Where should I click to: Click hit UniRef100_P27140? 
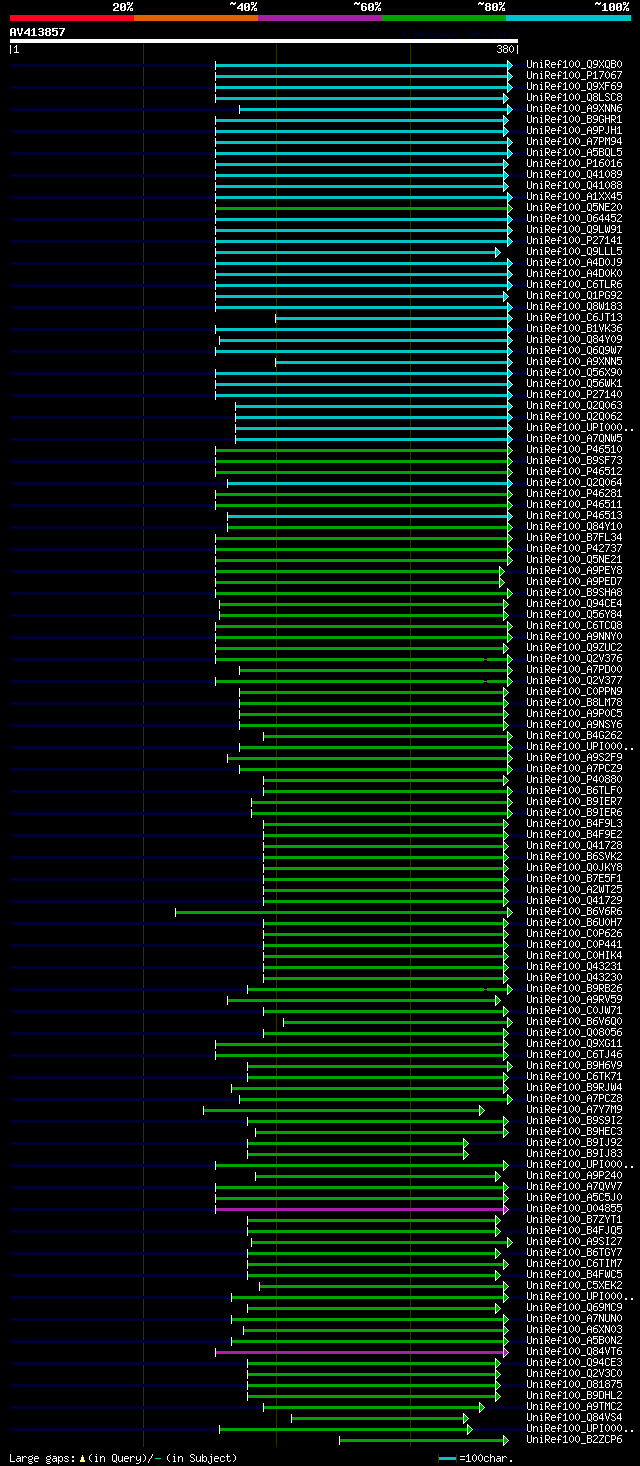[574, 394]
